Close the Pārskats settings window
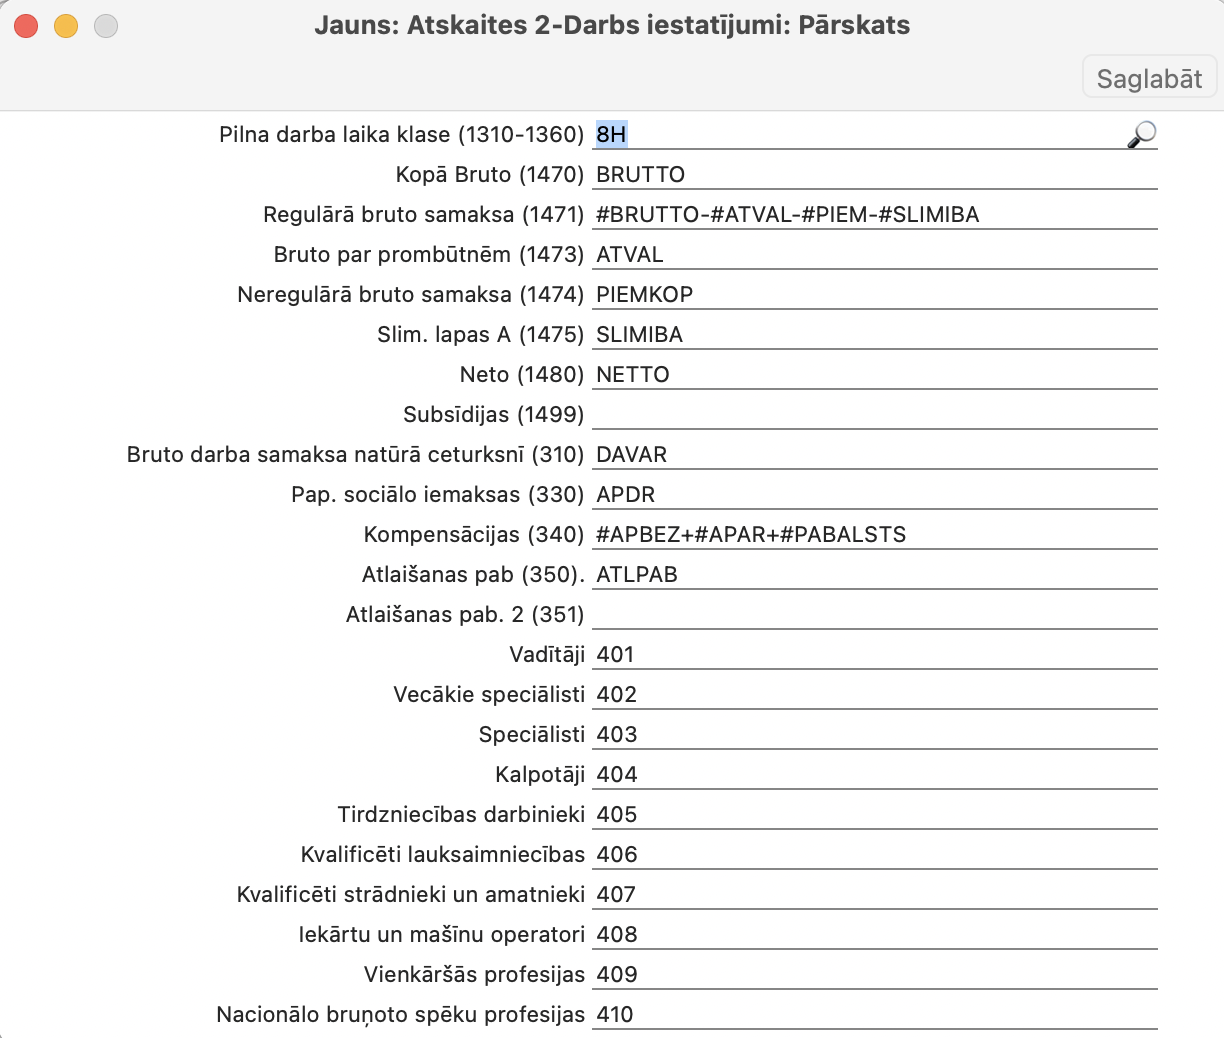Viewport: 1224px width, 1038px height. pyautogui.click(x=26, y=26)
